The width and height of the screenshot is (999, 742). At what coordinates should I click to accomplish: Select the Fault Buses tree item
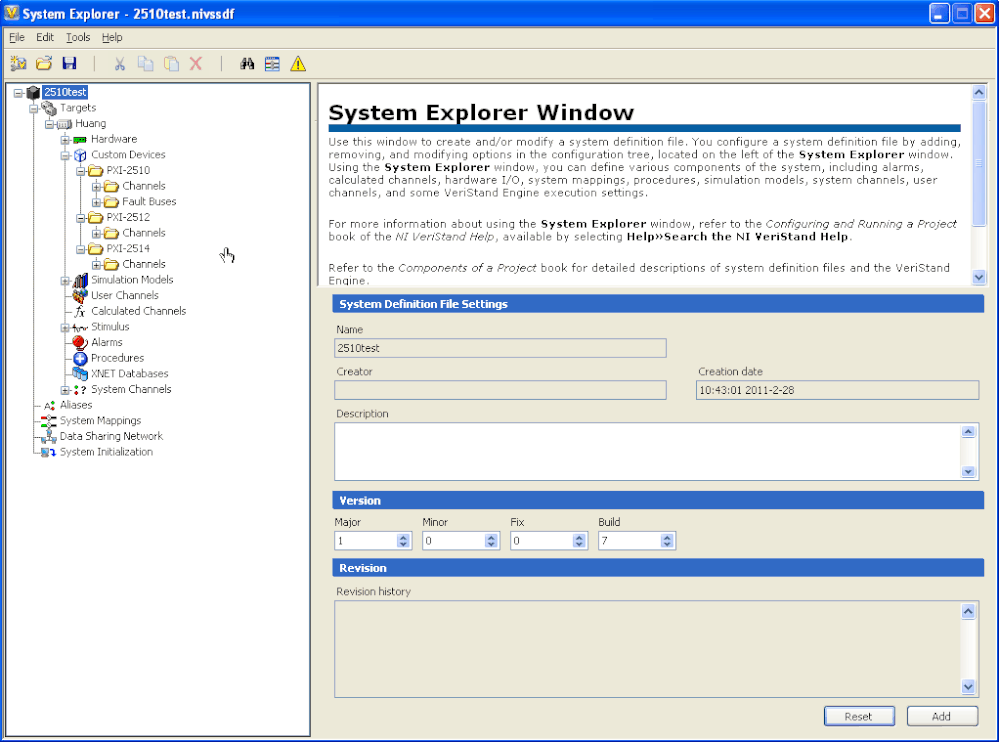tap(149, 201)
